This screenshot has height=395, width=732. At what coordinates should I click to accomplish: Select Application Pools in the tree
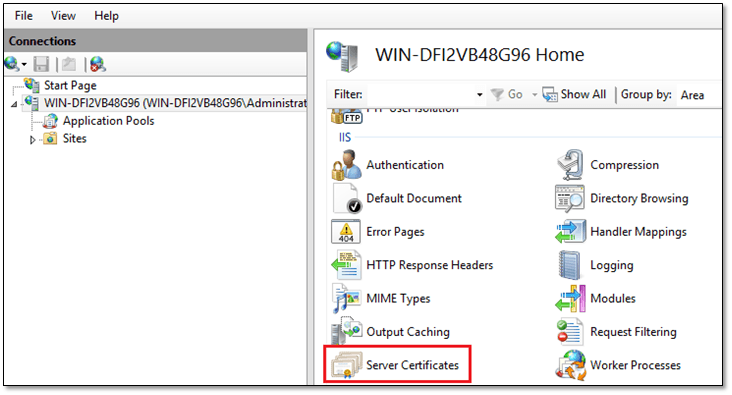(109, 121)
